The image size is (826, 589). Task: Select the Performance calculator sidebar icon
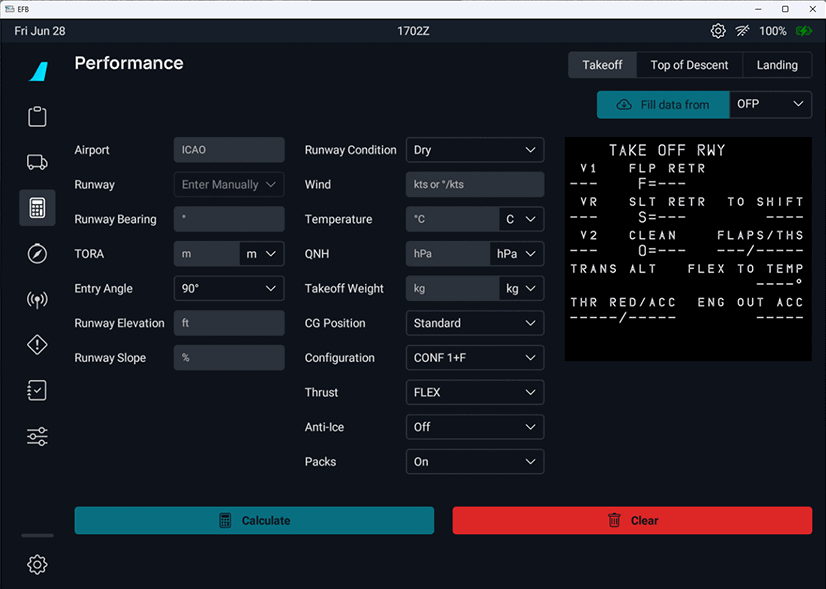pyautogui.click(x=37, y=208)
